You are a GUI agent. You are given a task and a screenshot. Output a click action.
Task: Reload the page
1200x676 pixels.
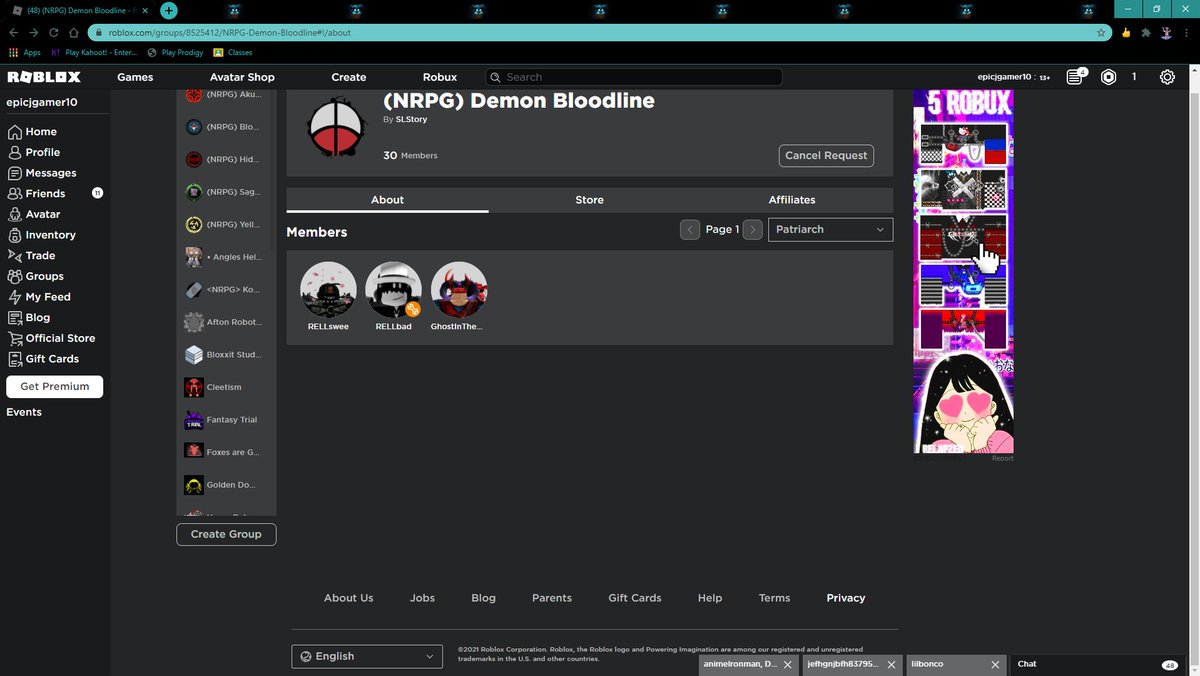[54, 32]
